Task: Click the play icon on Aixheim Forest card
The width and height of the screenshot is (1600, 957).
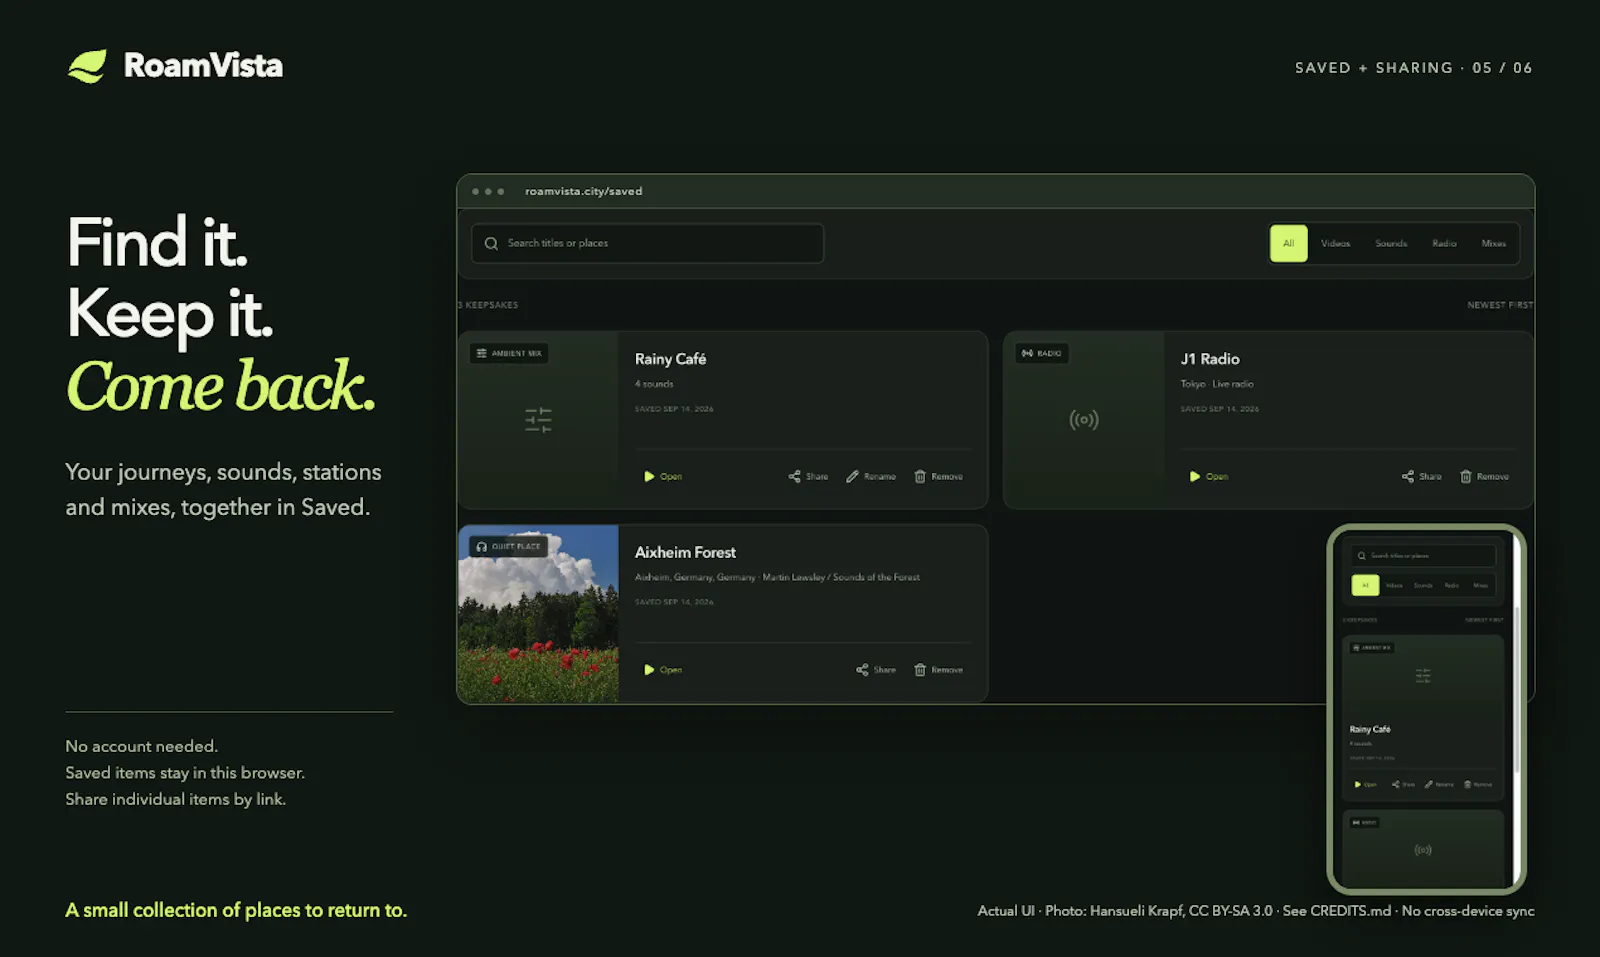Action: (x=649, y=669)
